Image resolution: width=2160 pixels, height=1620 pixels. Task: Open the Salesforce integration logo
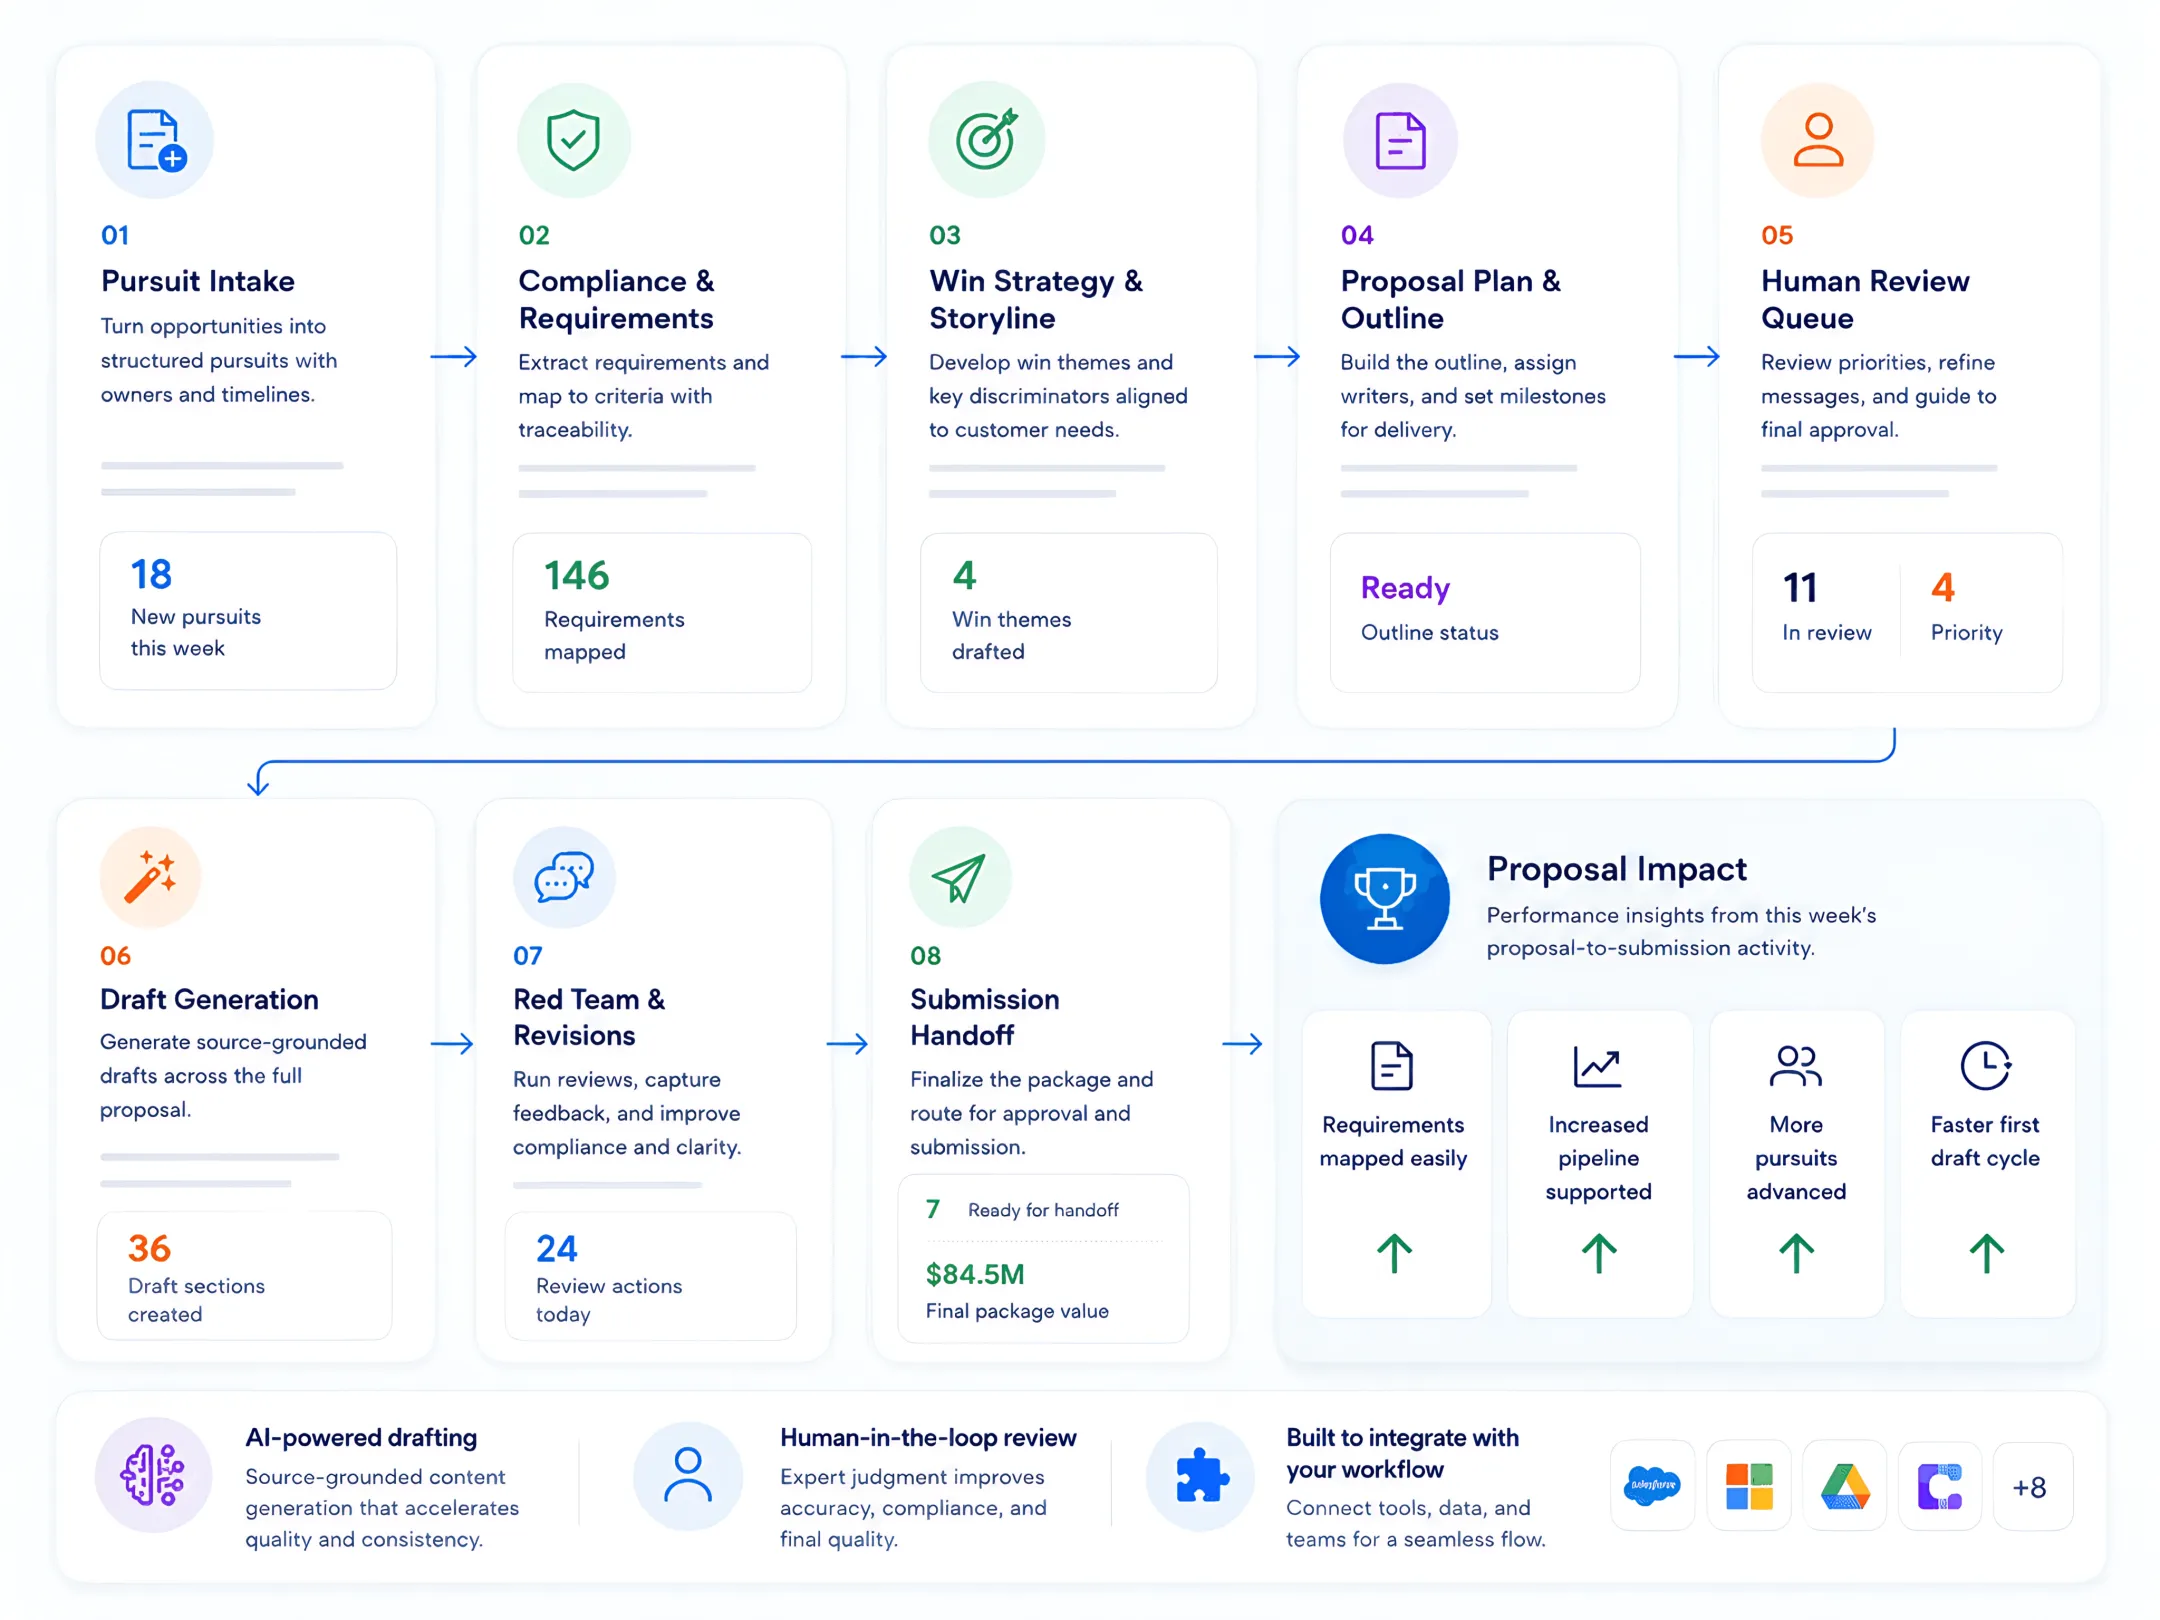point(1652,1486)
